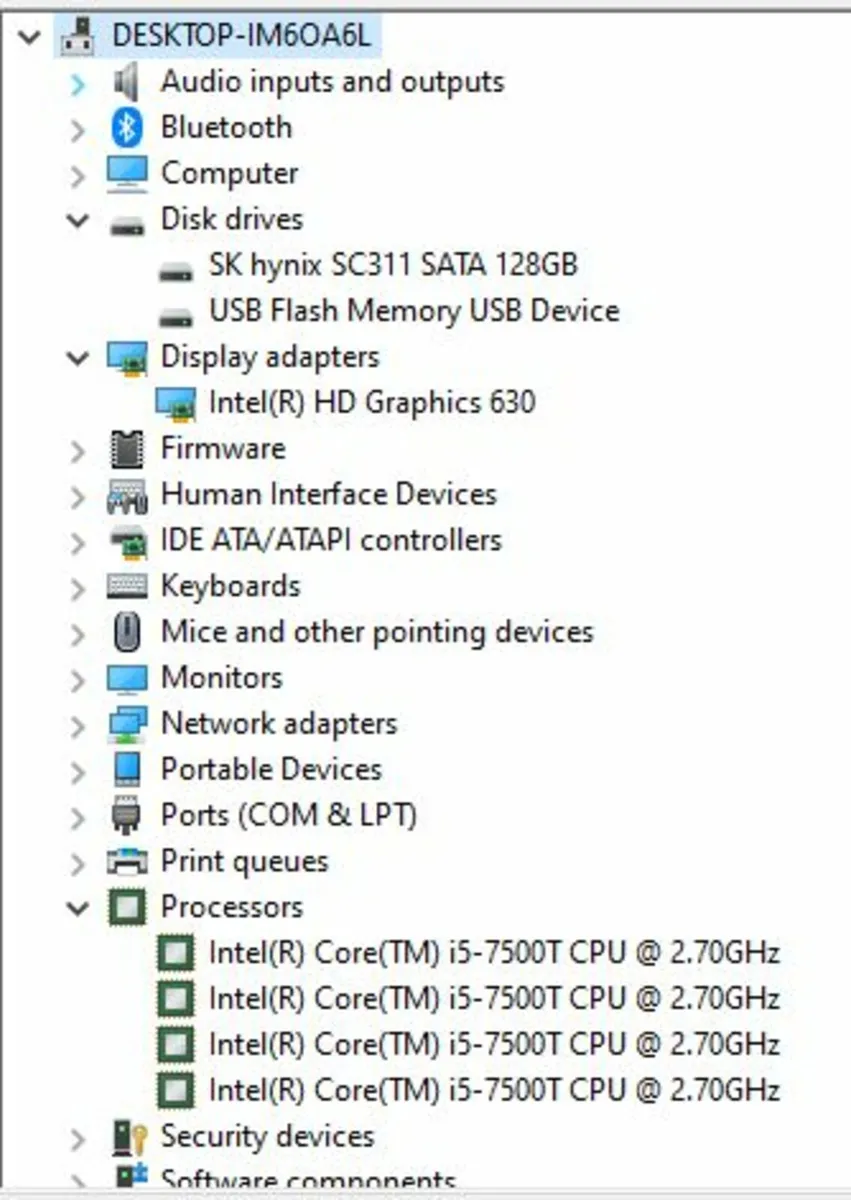
Task: Select the SK hynix SC311 SATA 128GB drive
Action: pos(389,265)
